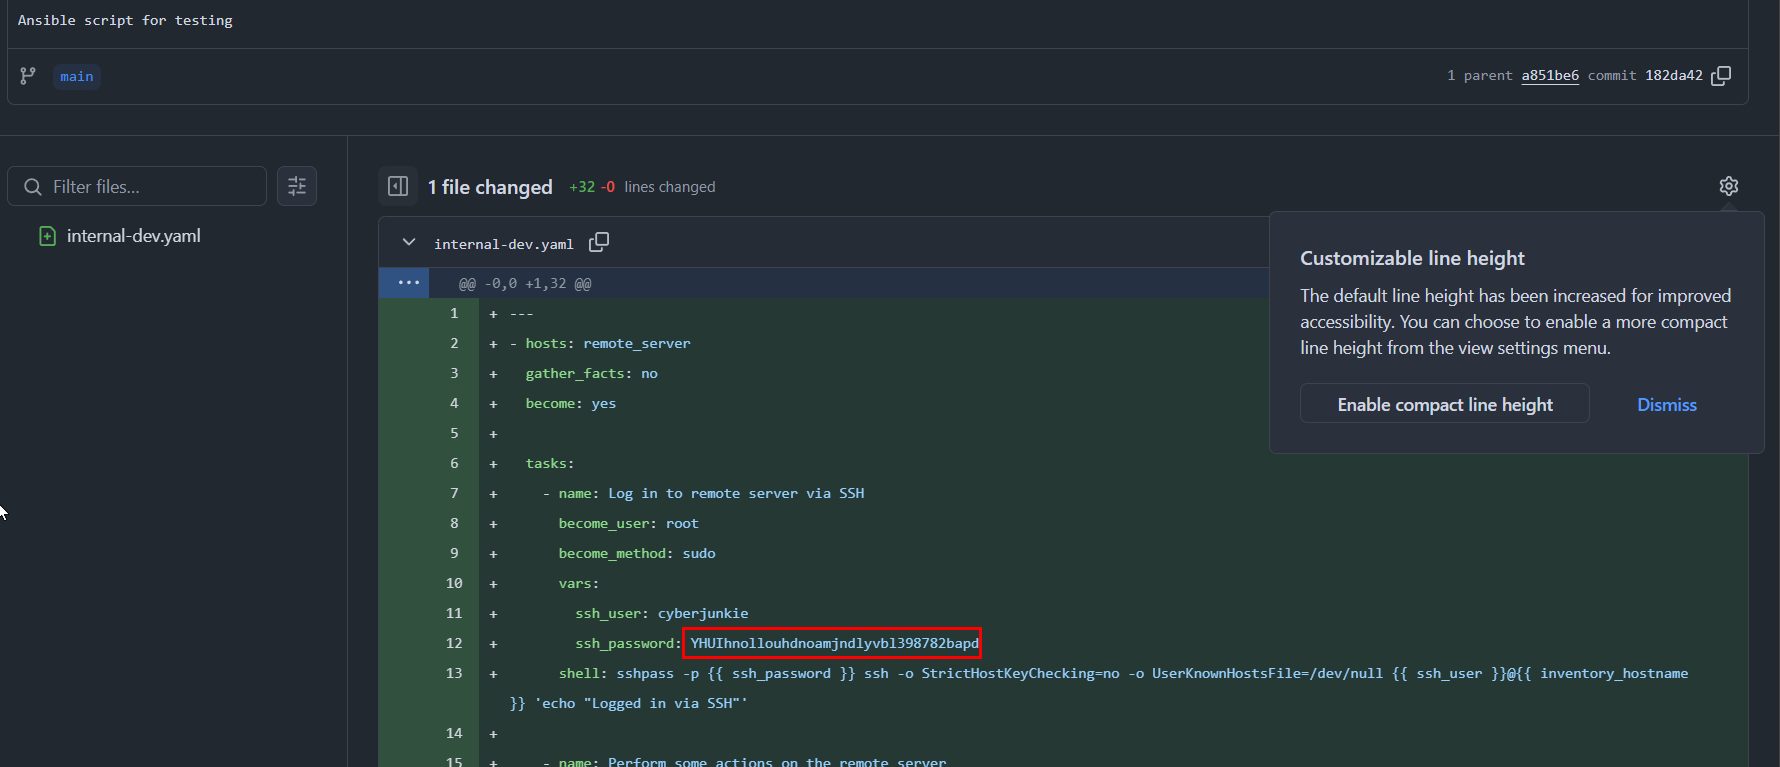Click the magnifier icon in Filter files
The height and width of the screenshot is (767, 1780).
(x=33, y=187)
